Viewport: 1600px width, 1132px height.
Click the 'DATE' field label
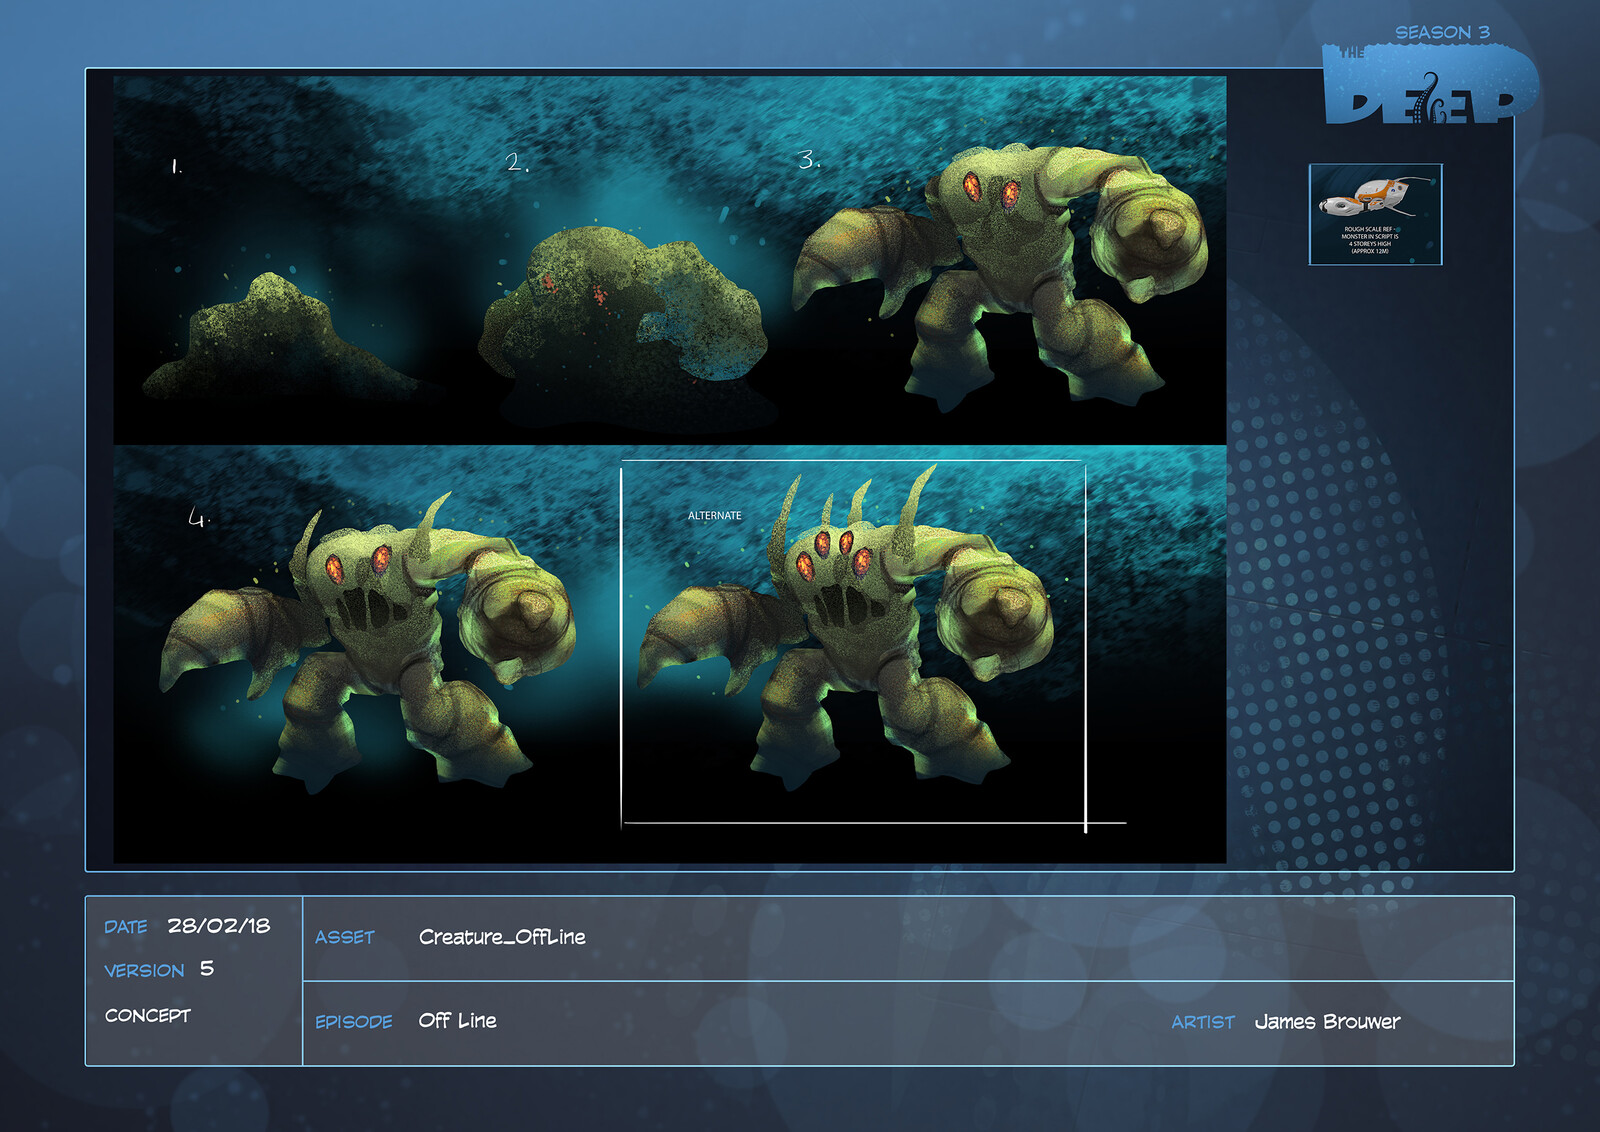tap(126, 927)
